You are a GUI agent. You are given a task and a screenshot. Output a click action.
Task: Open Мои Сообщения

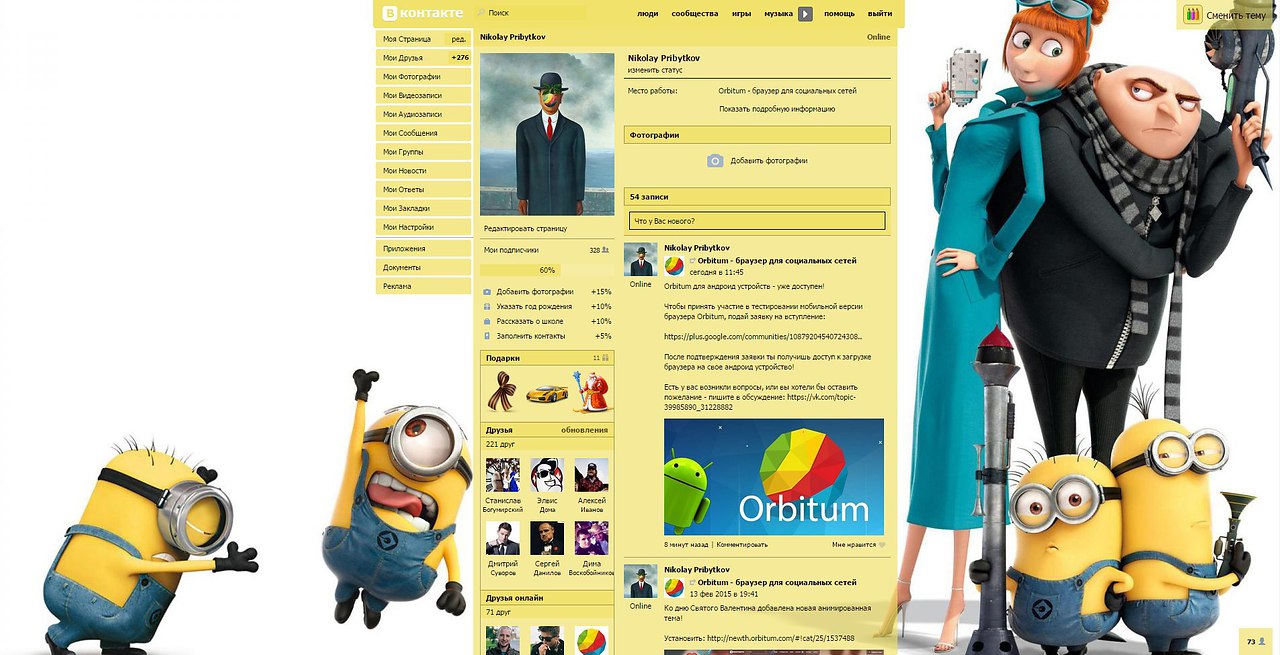(424, 133)
